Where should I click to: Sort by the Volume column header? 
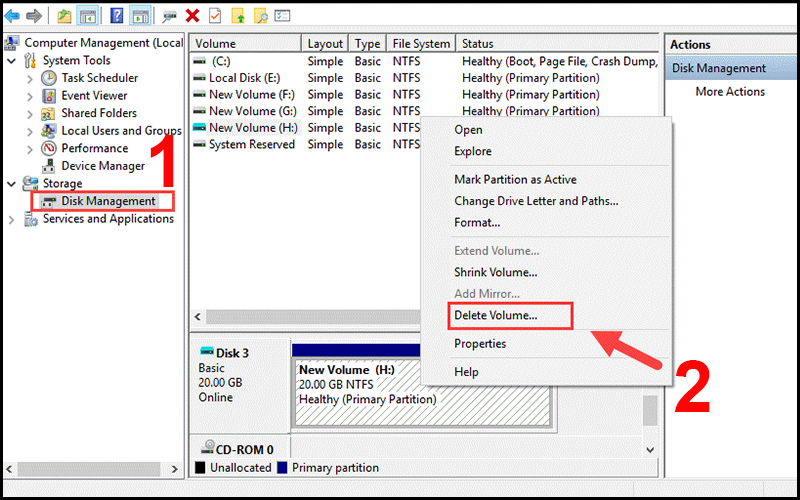point(244,44)
